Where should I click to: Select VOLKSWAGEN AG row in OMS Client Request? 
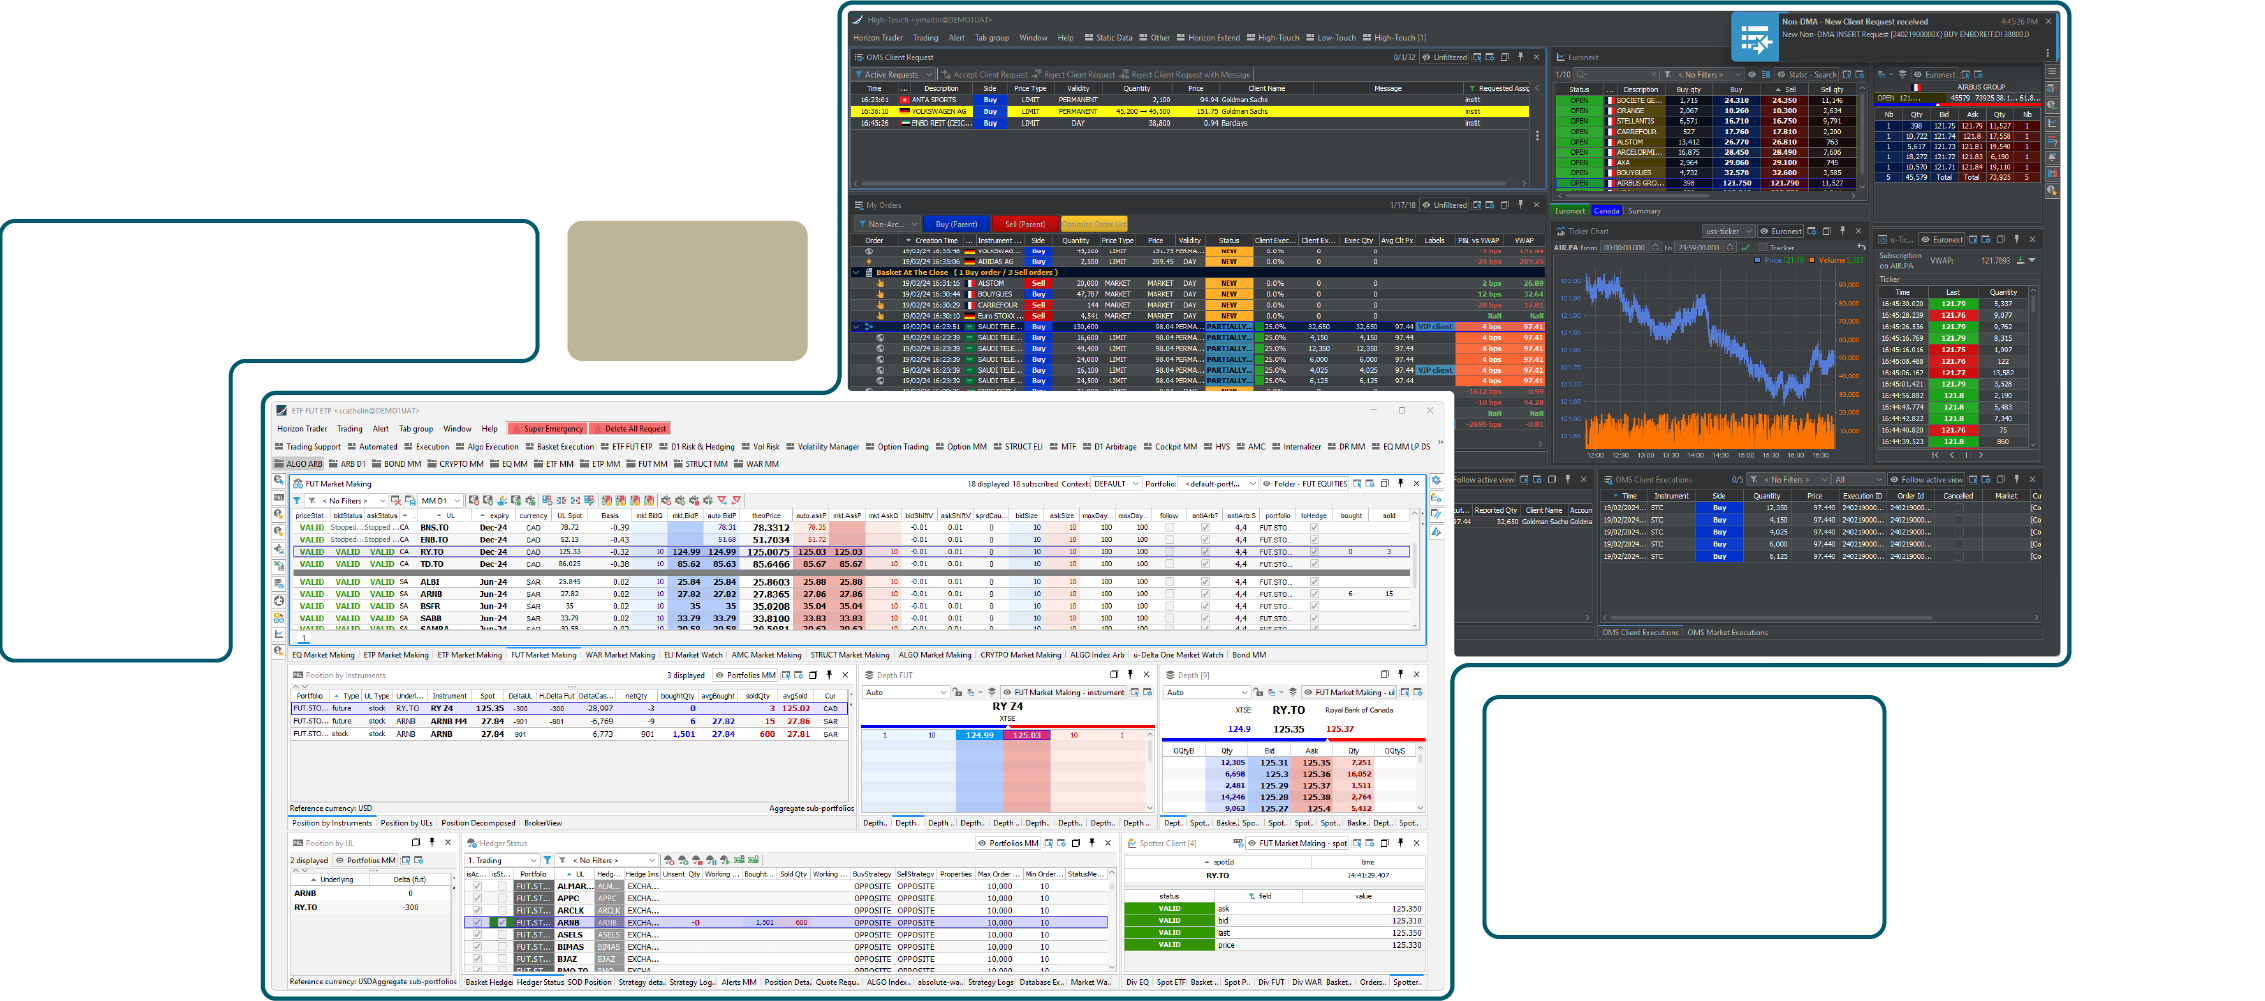coord(1190,111)
